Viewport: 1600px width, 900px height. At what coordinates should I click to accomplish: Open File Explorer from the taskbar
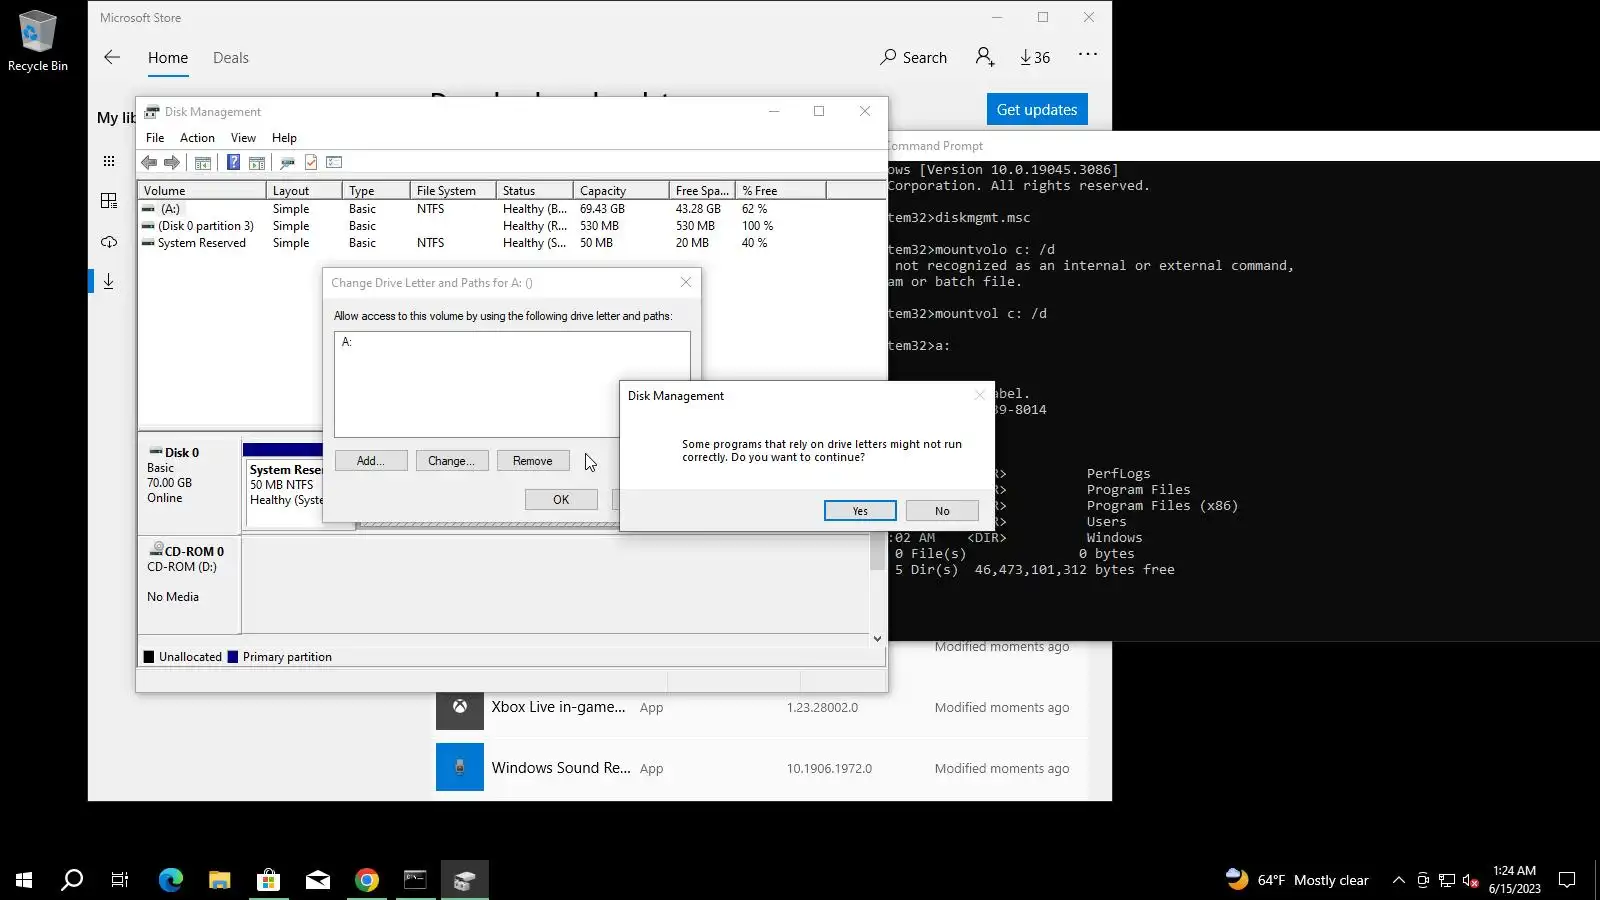[x=220, y=880]
